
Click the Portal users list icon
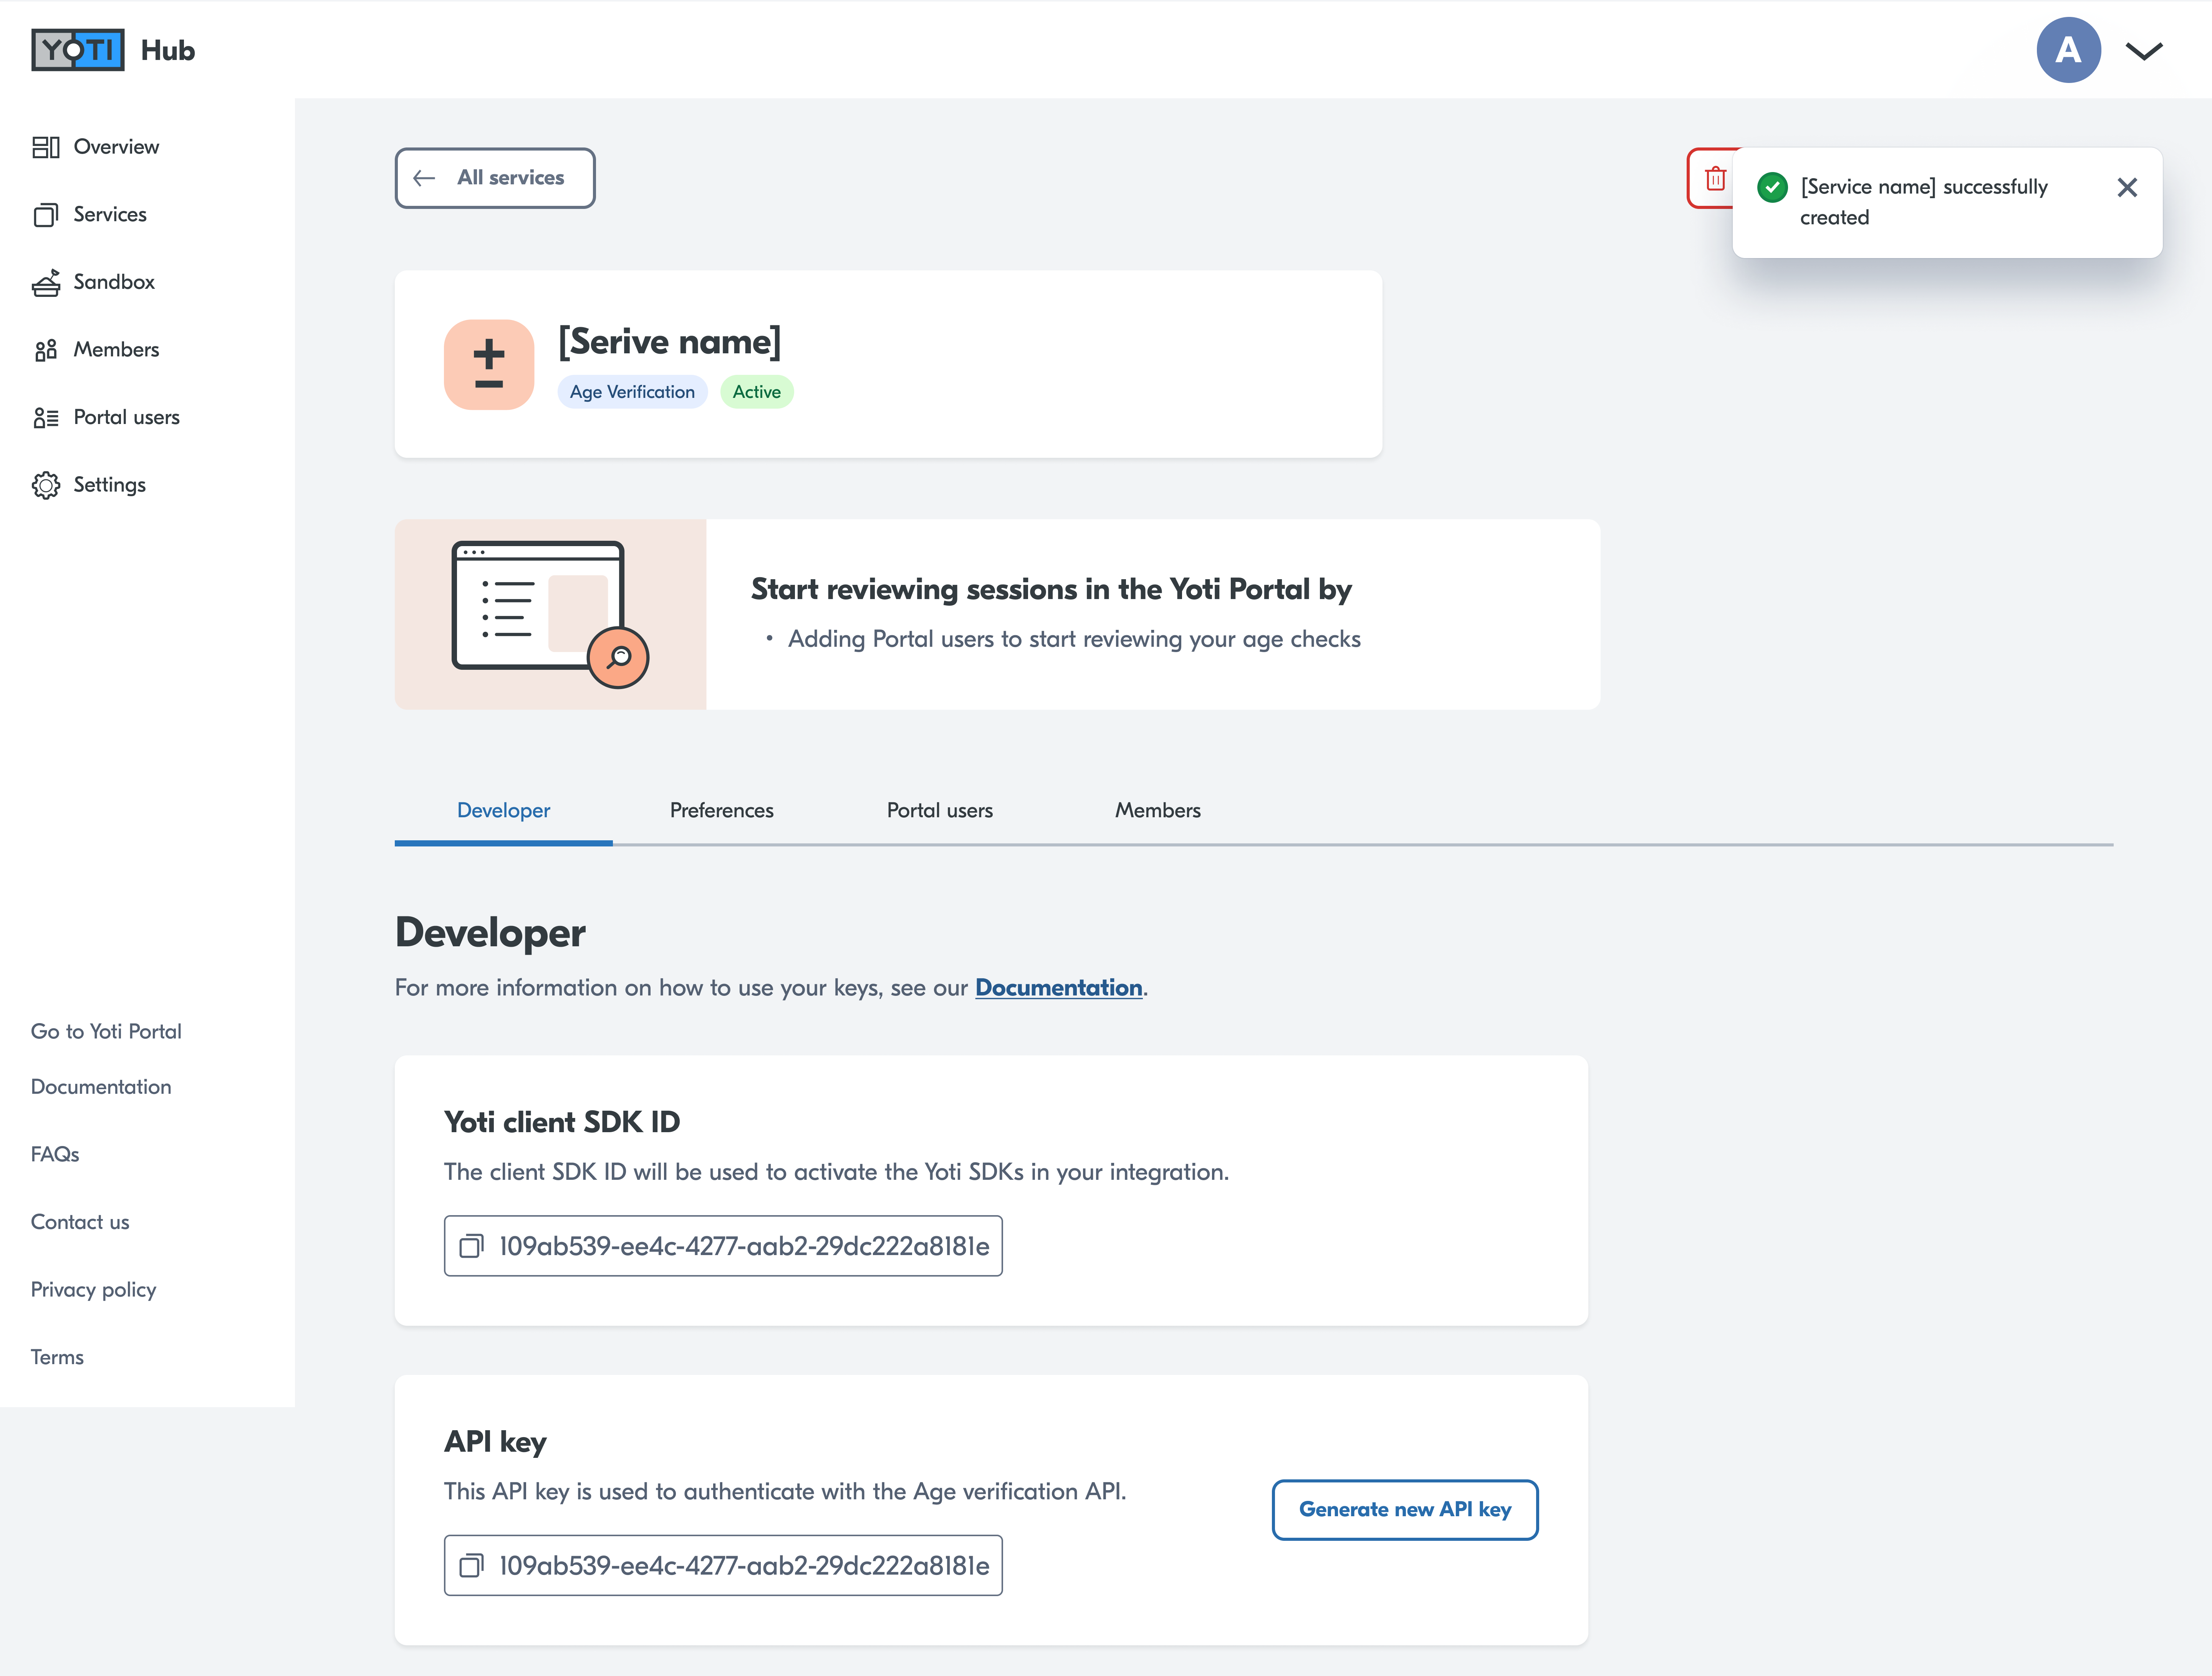pos(46,418)
